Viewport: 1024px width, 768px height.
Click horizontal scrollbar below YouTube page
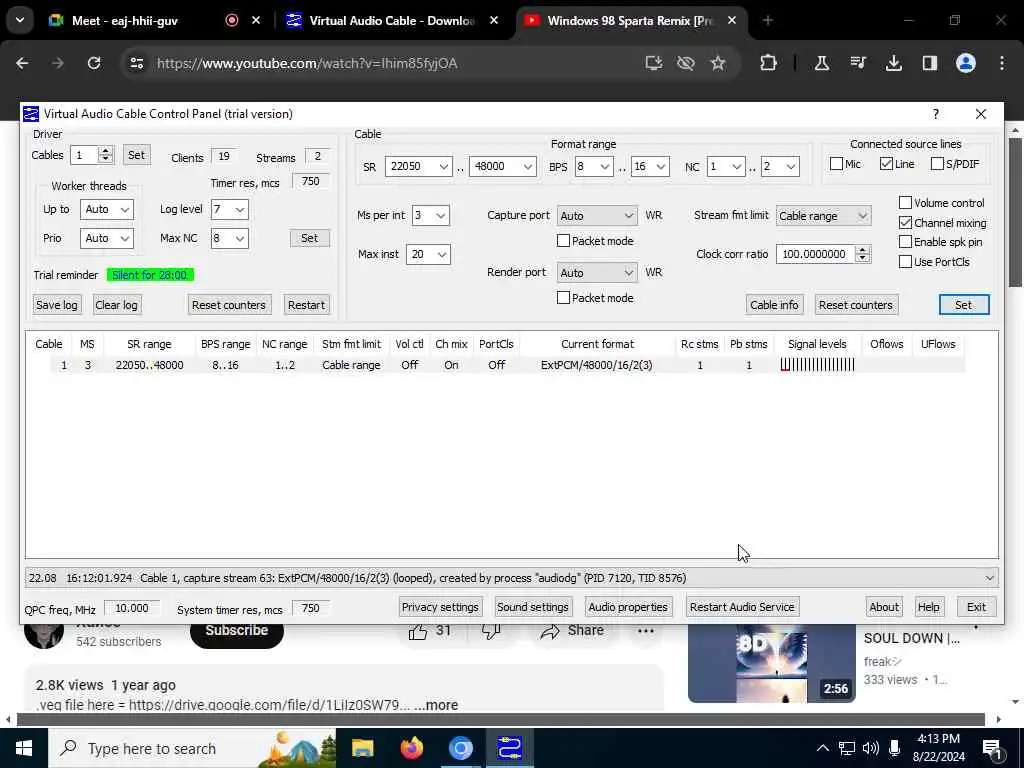[501, 719]
